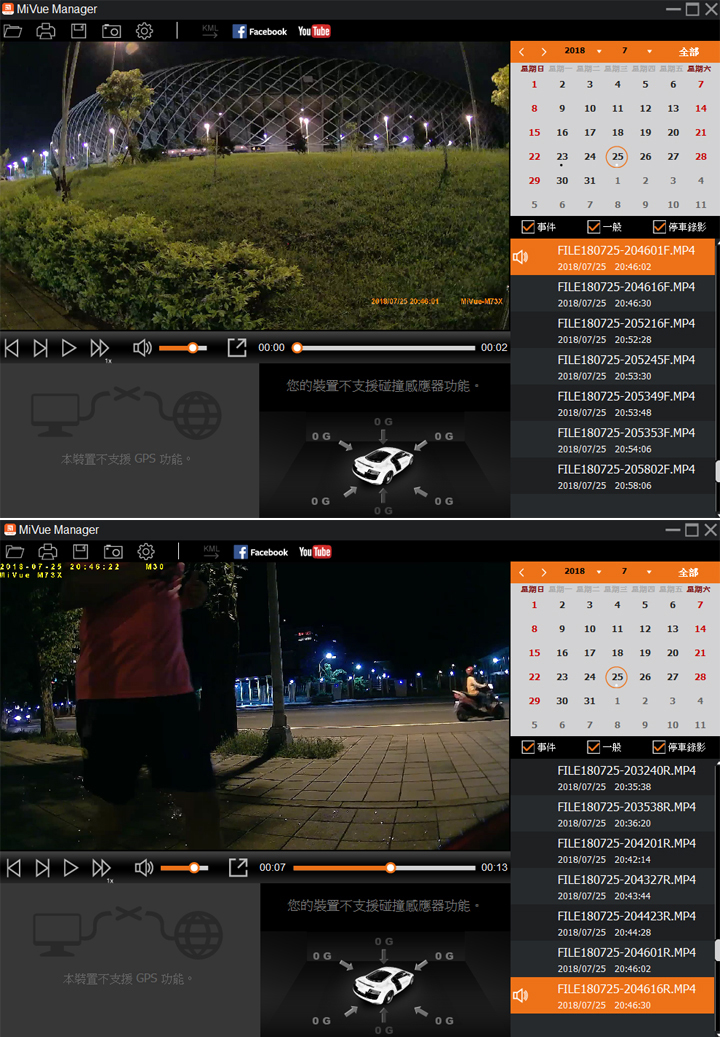Open folder icon in bottom MiVue window

[15, 552]
